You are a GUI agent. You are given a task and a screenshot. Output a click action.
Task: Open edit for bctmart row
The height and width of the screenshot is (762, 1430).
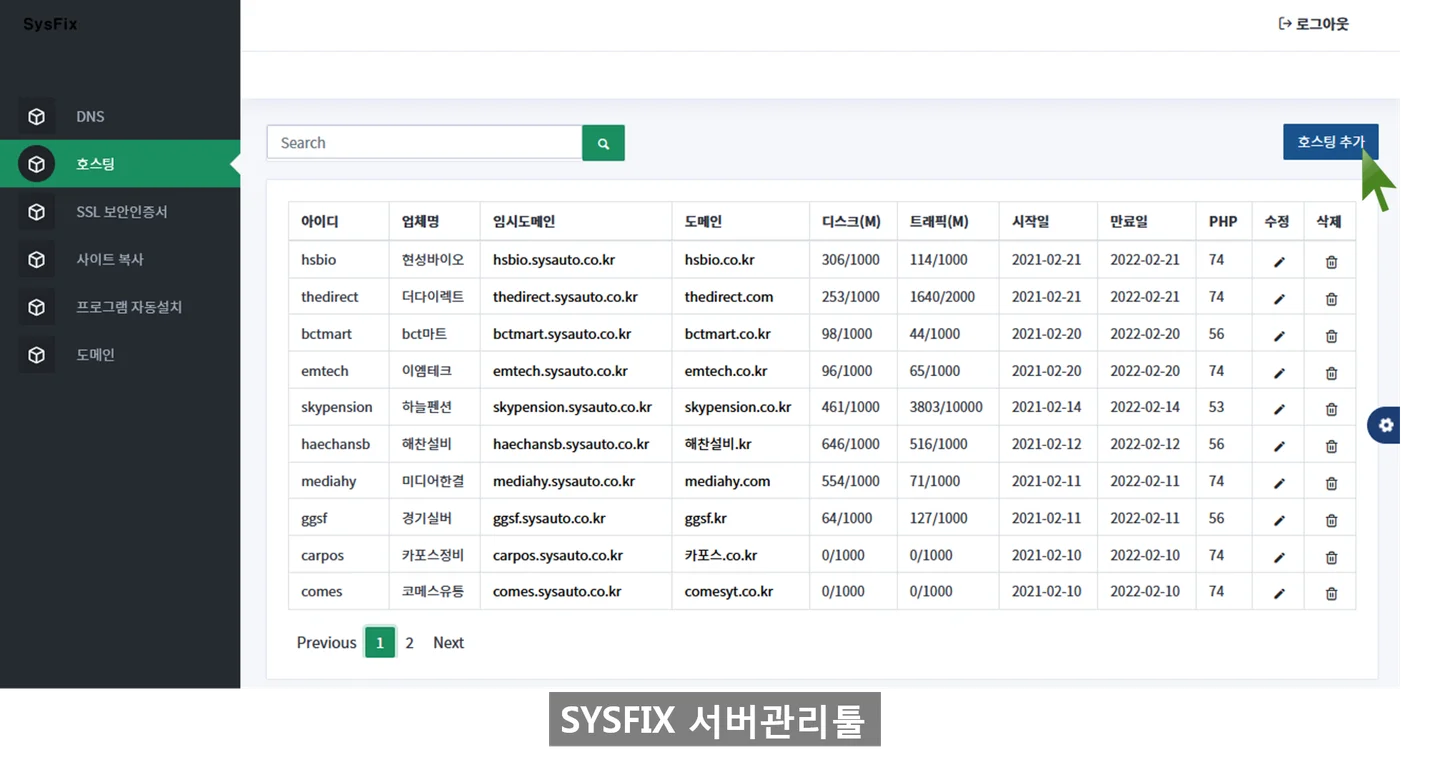pos(1279,336)
